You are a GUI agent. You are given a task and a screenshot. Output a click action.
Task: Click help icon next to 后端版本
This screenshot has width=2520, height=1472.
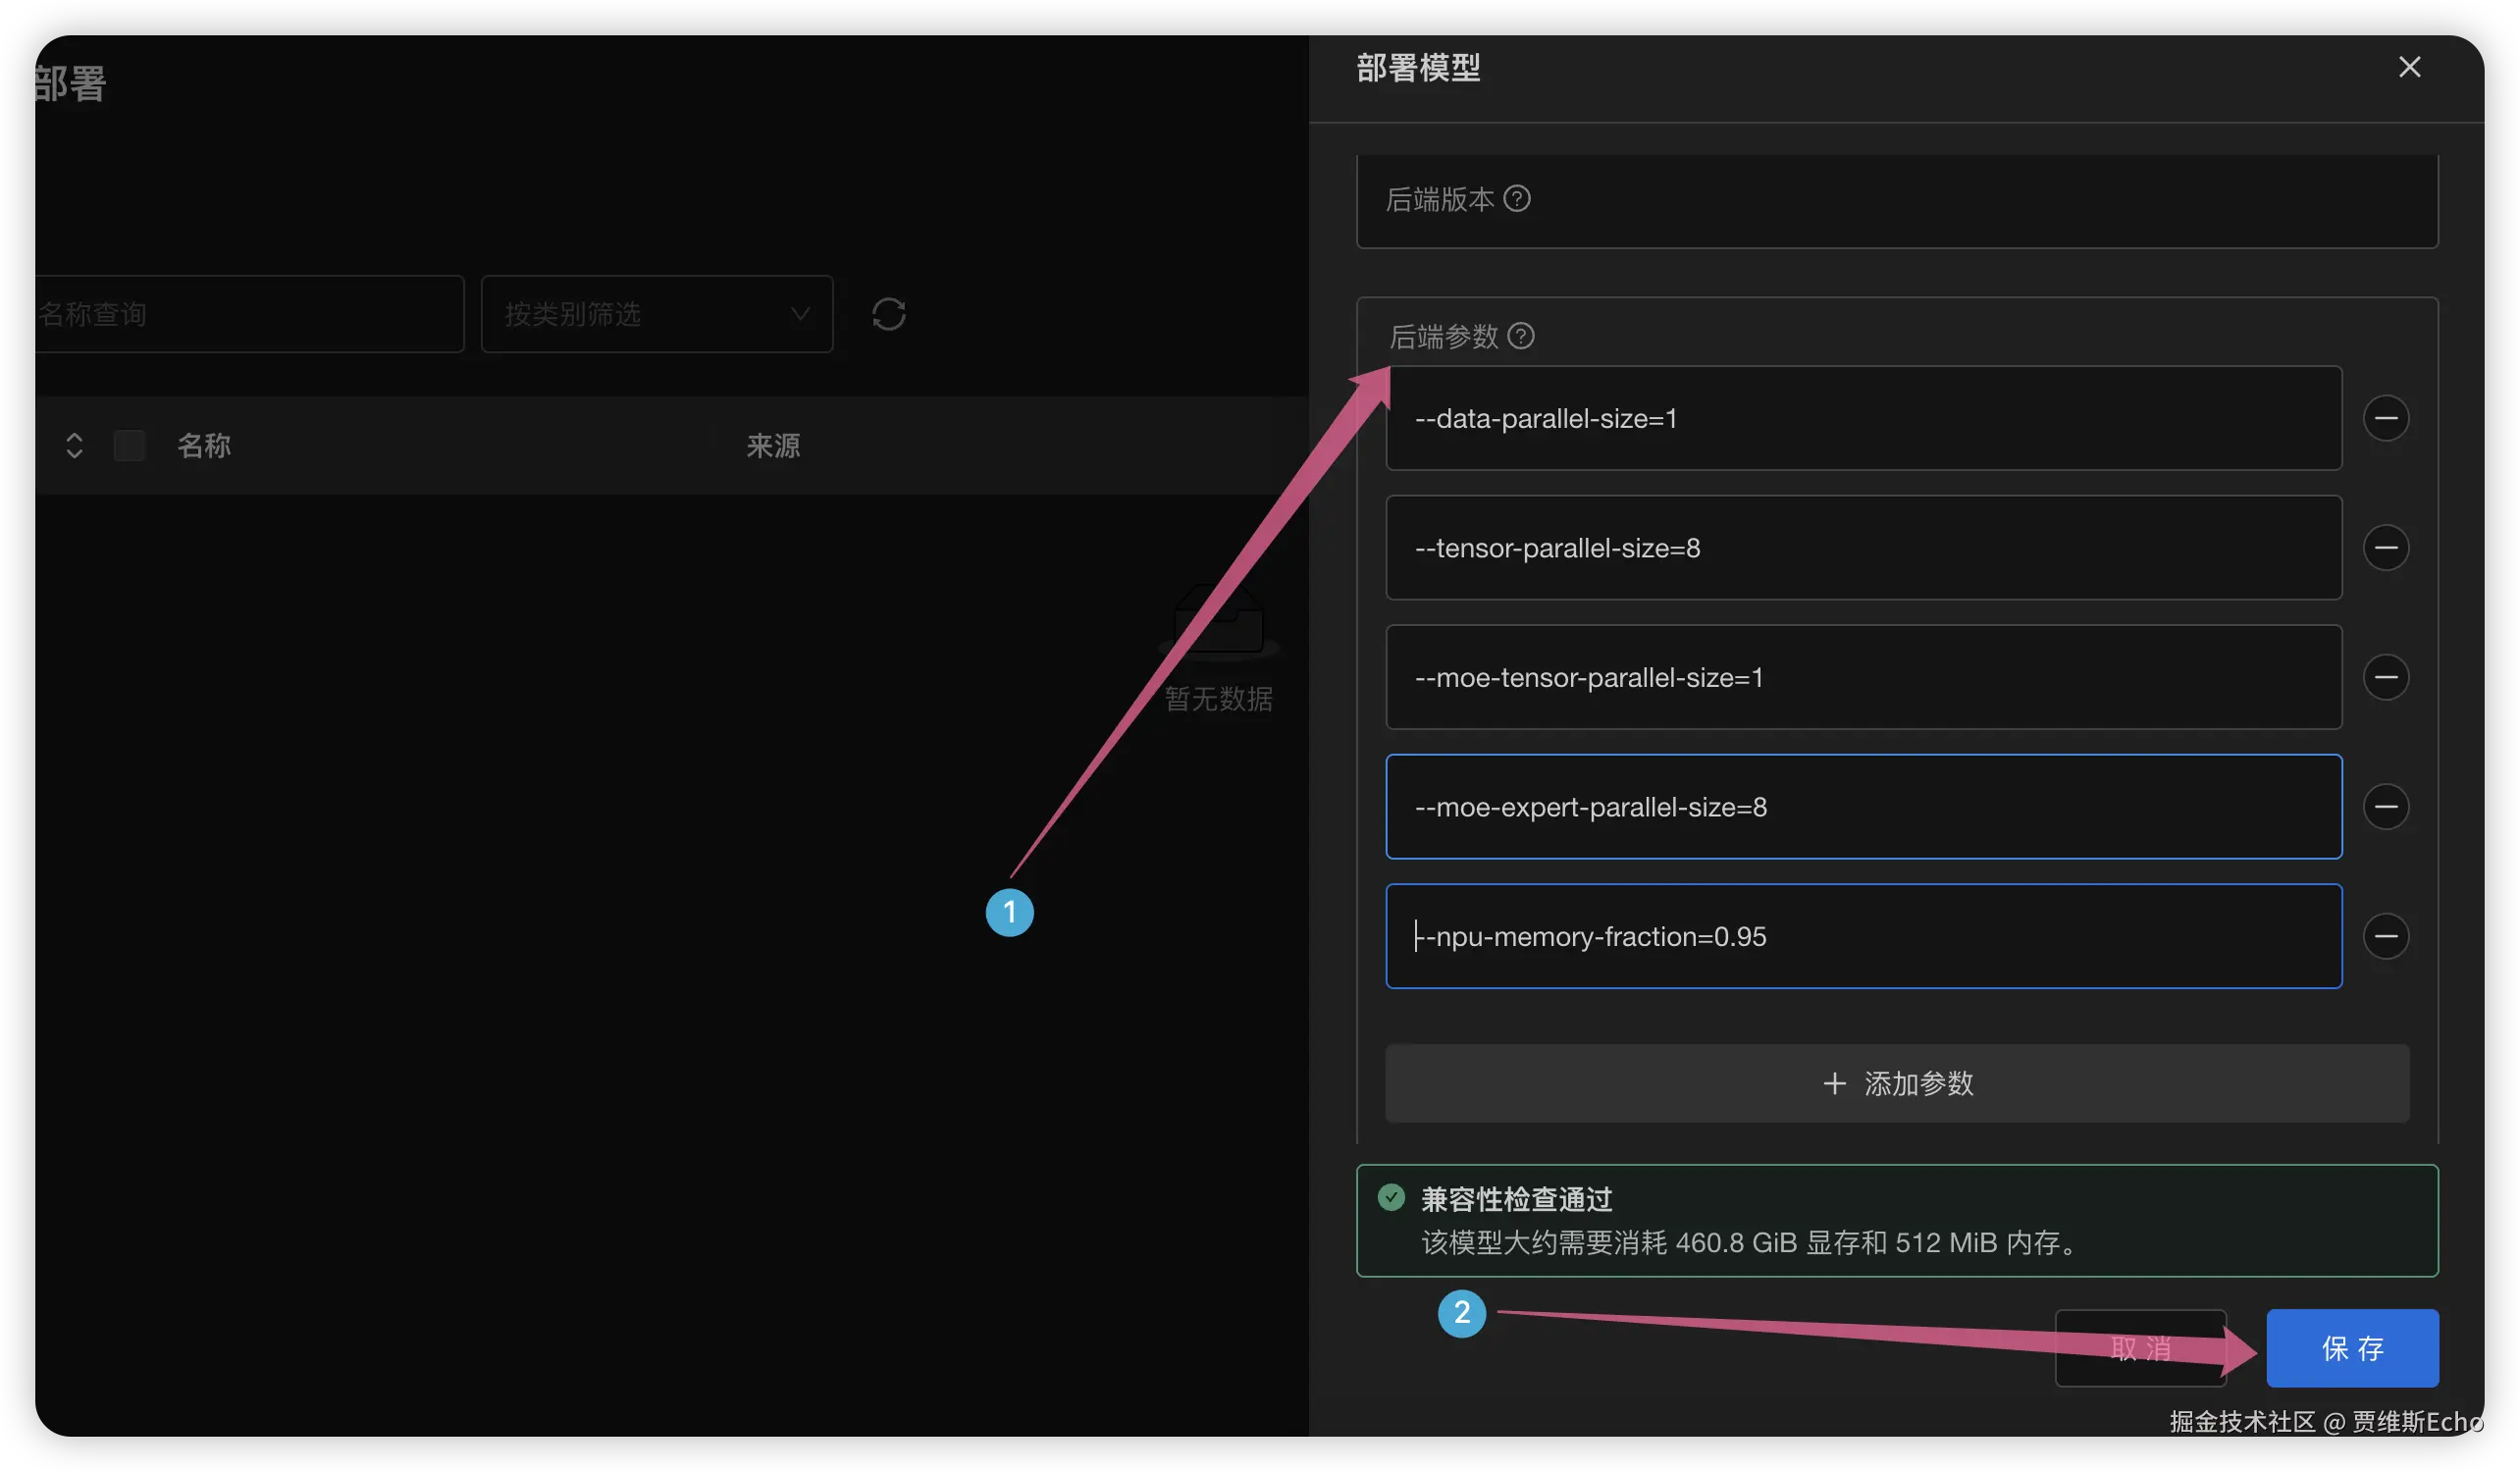click(1516, 199)
